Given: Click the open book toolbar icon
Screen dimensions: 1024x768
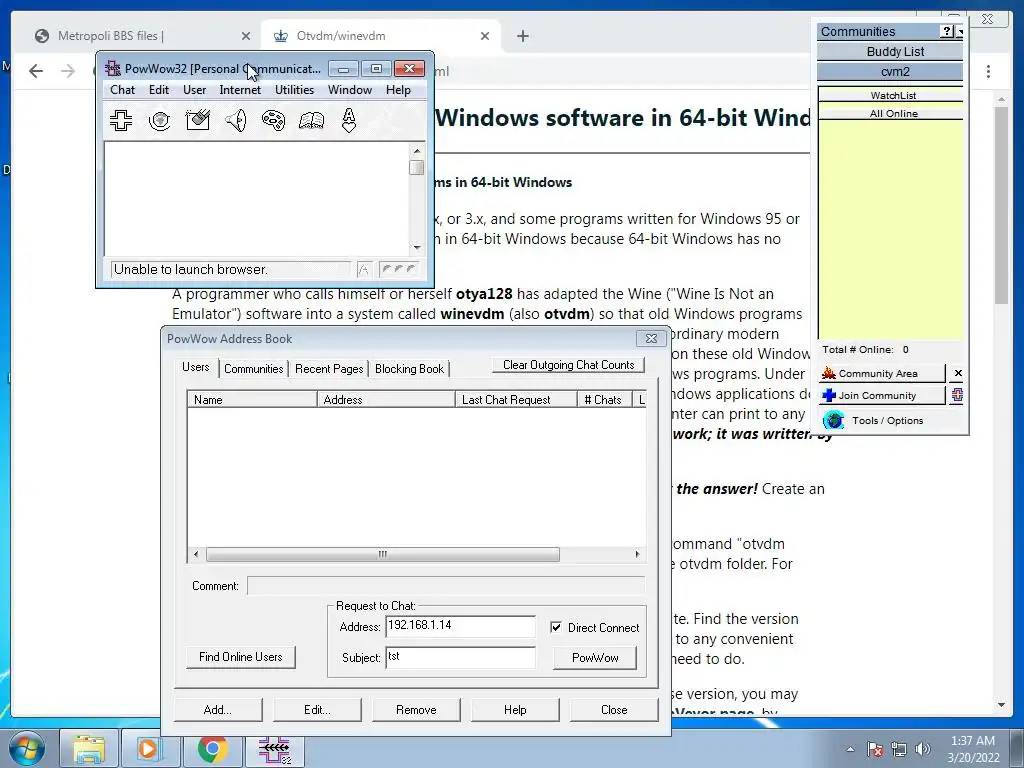Looking at the screenshot, I should tap(312, 120).
